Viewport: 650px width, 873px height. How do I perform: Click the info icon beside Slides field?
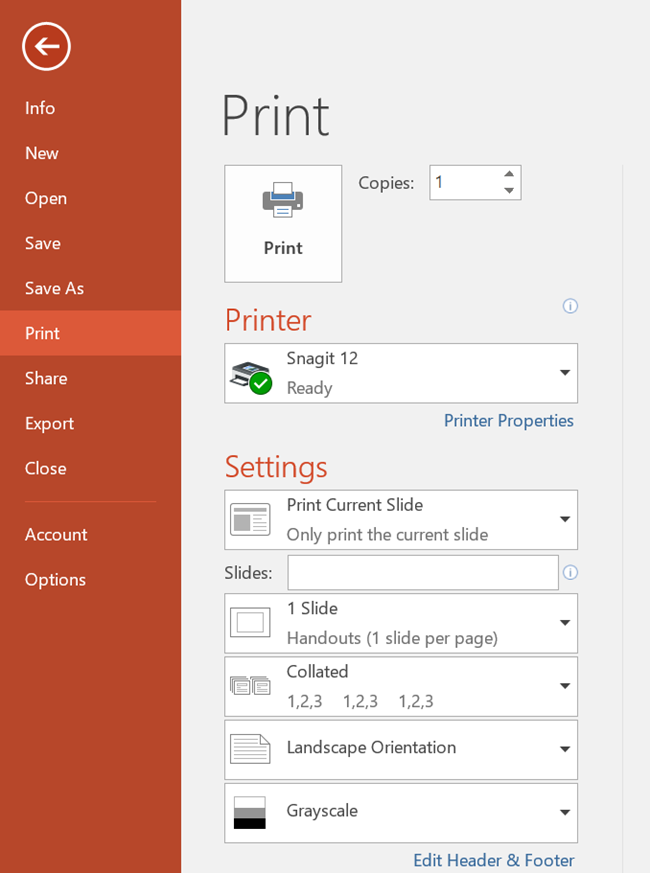click(570, 573)
